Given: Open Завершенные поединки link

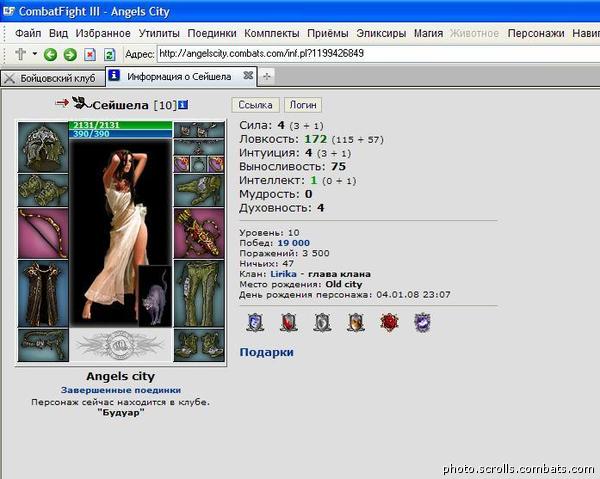Looking at the screenshot, I should (121, 390).
